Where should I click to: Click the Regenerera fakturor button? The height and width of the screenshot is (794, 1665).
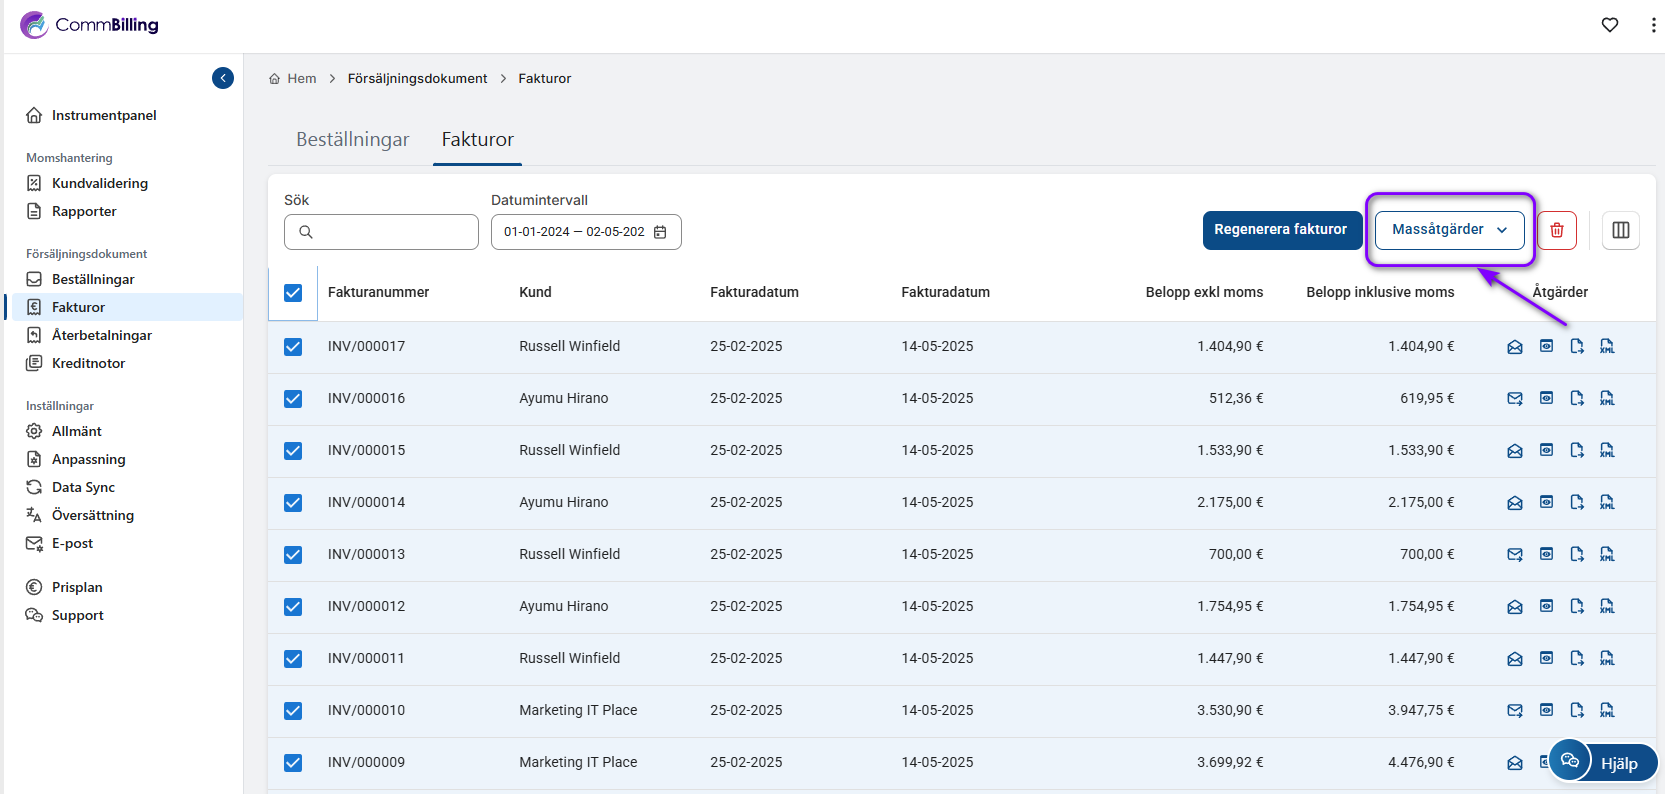click(x=1281, y=230)
